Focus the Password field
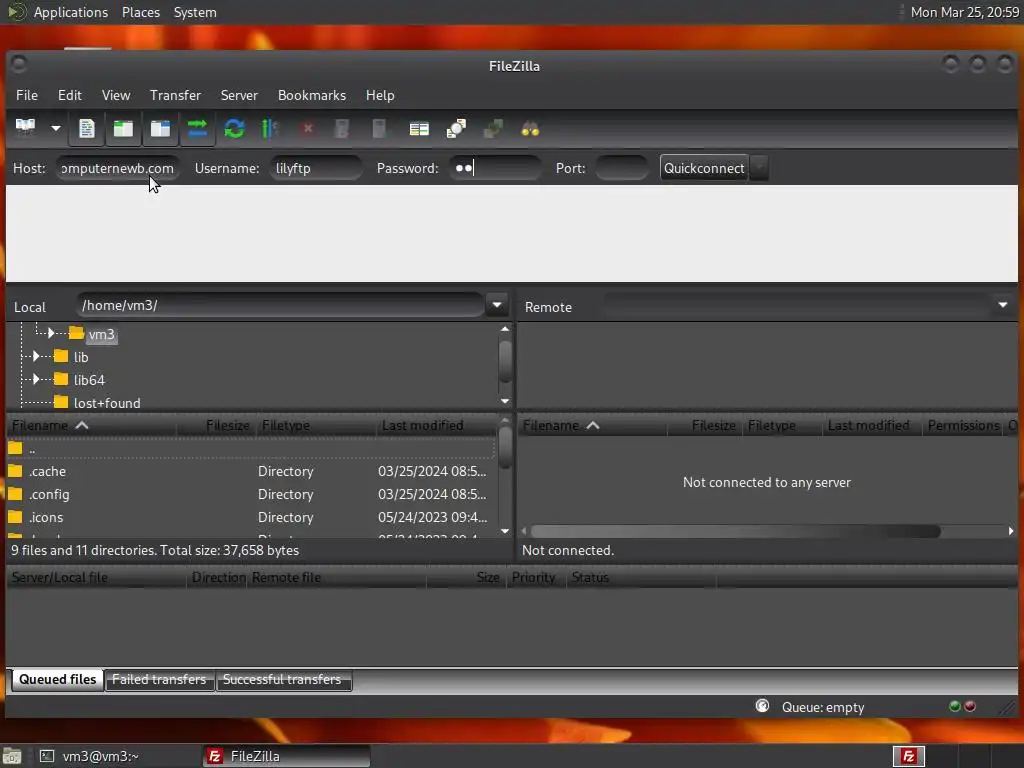The height and width of the screenshot is (768, 1024). point(495,168)
